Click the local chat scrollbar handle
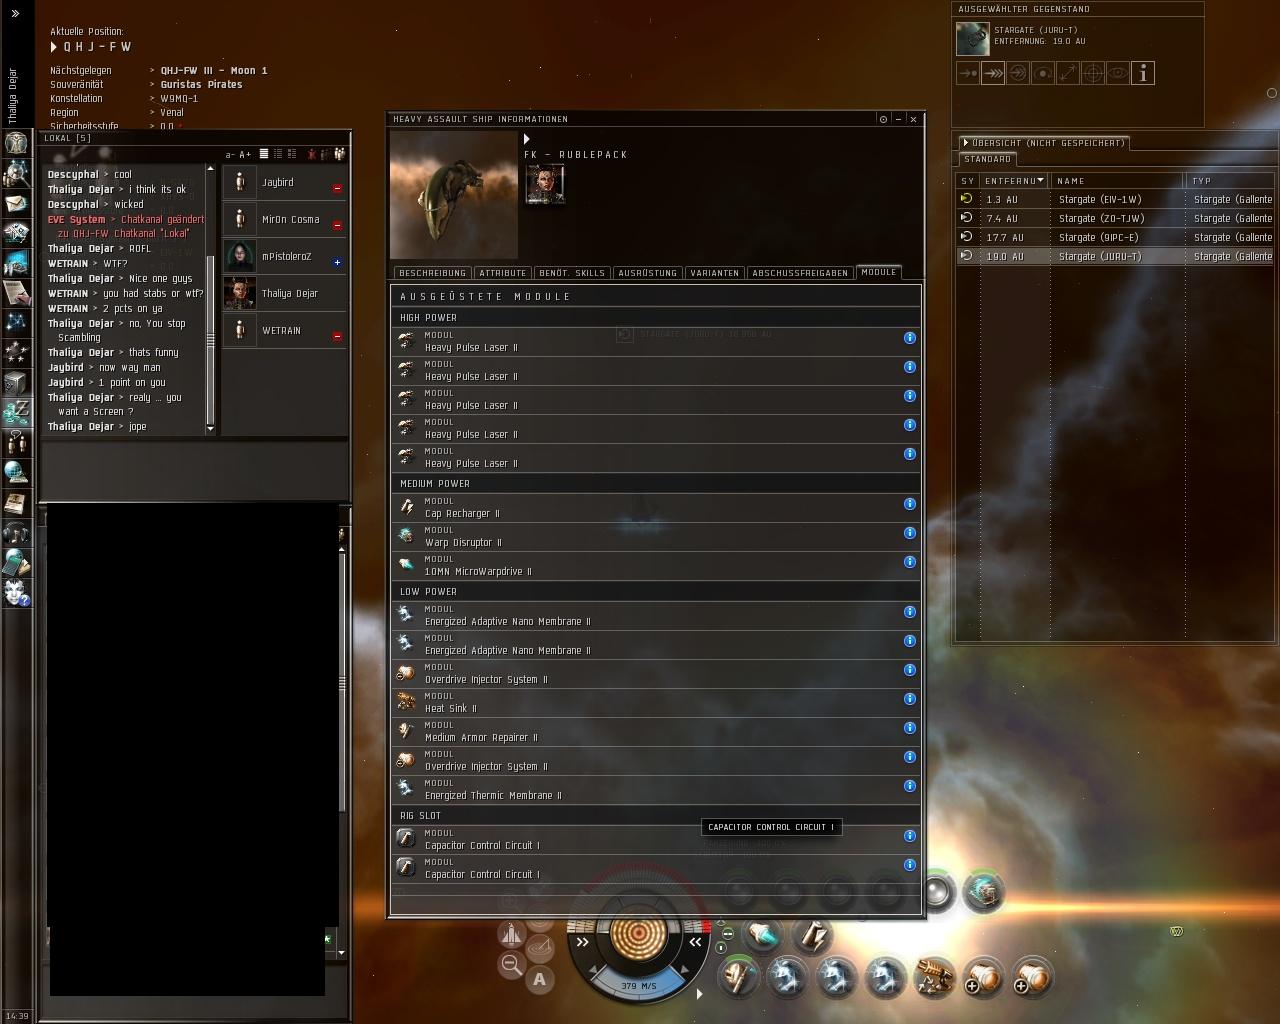1280x1024 pixels. pyautogui.click(x=210, y=339)
